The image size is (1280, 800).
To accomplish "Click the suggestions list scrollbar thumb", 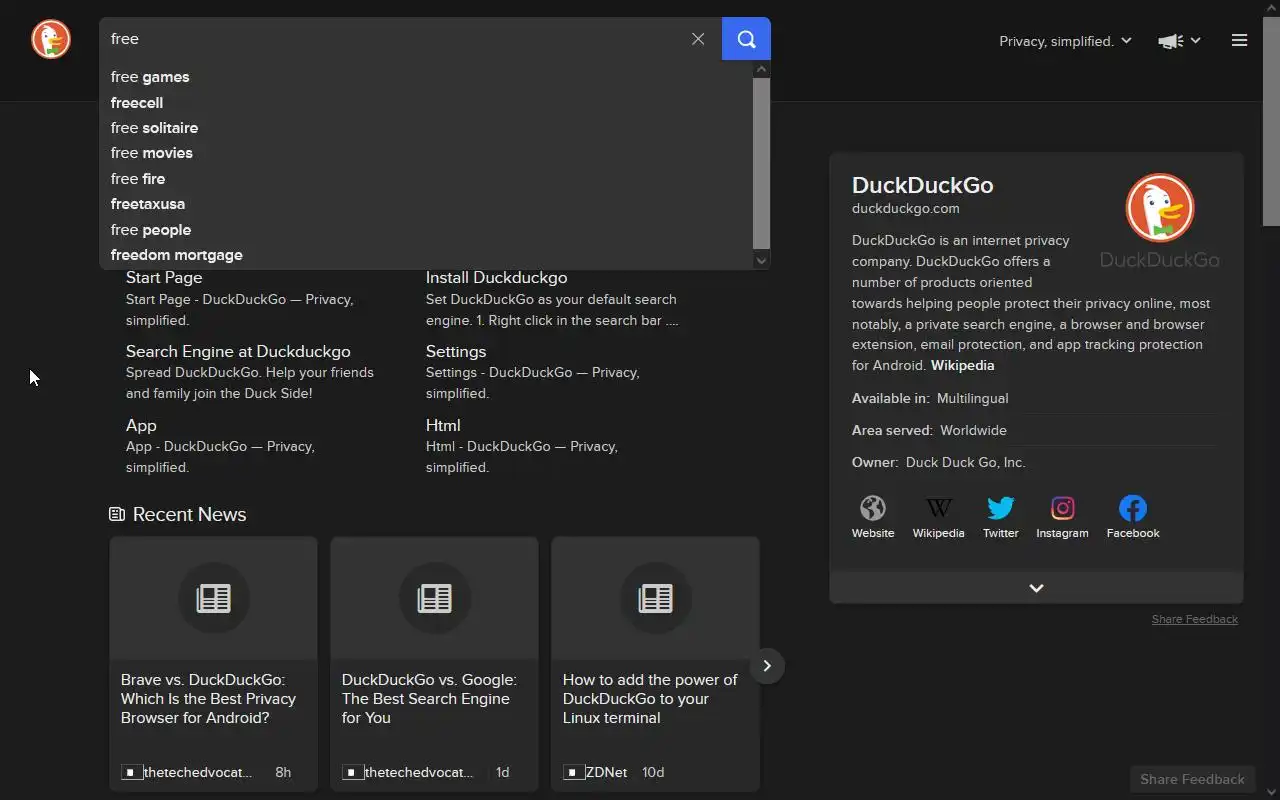I will (762, 163).
